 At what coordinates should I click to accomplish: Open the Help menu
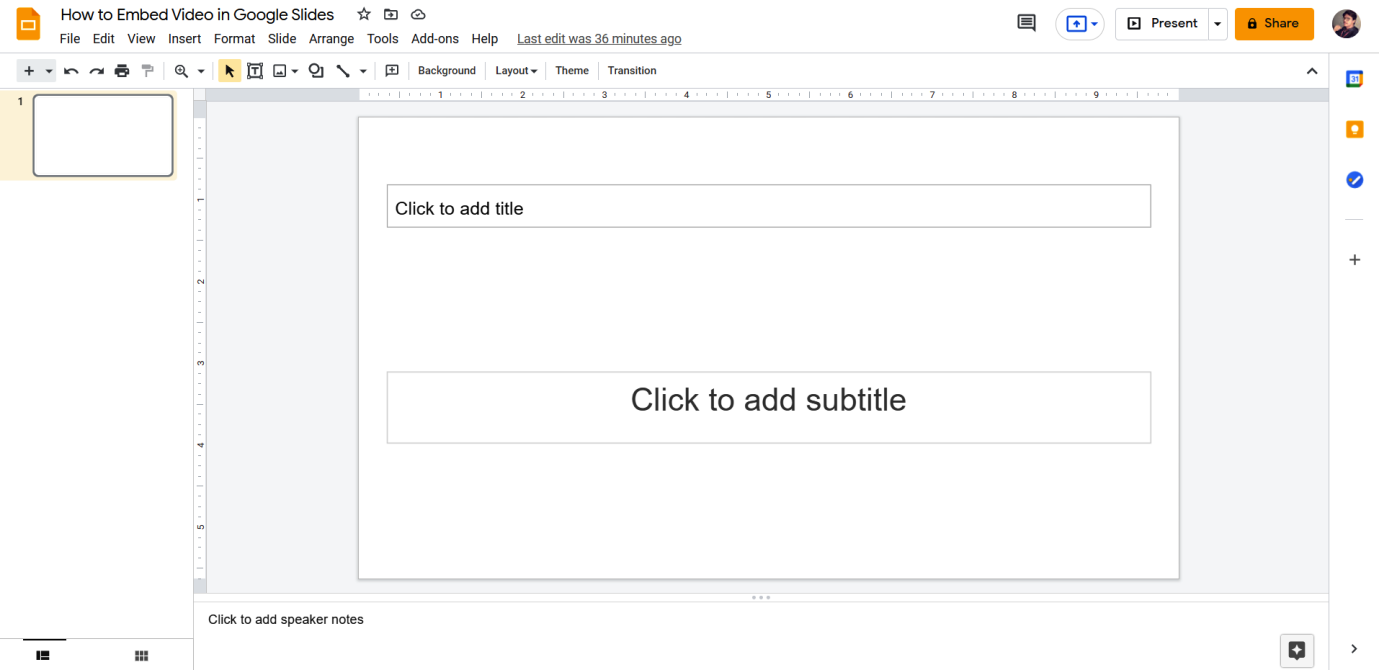(485, 39)
